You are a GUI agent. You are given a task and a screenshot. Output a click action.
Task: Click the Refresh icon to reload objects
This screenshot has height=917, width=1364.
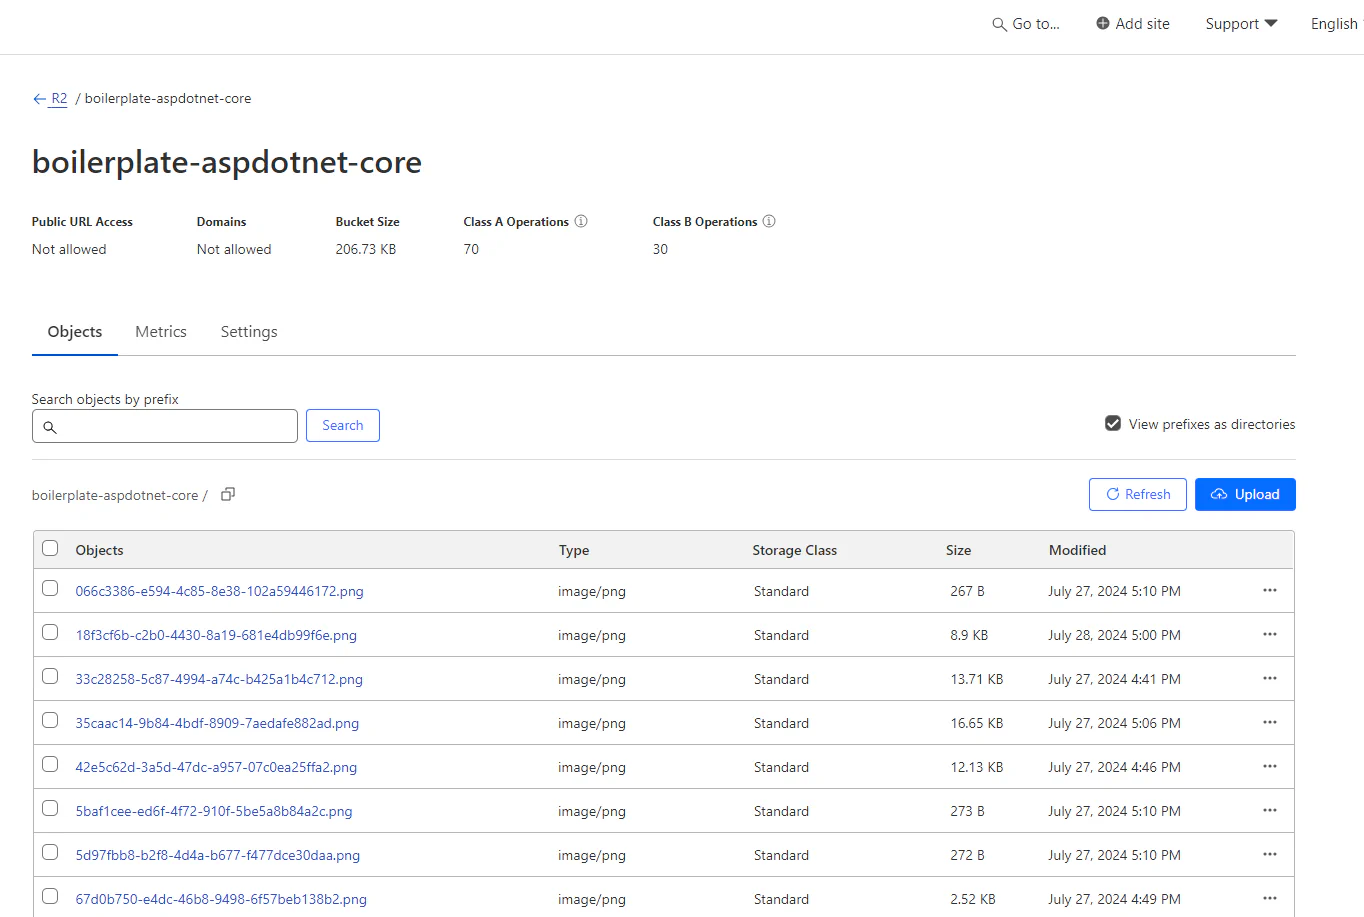[x=1112, y=494]
